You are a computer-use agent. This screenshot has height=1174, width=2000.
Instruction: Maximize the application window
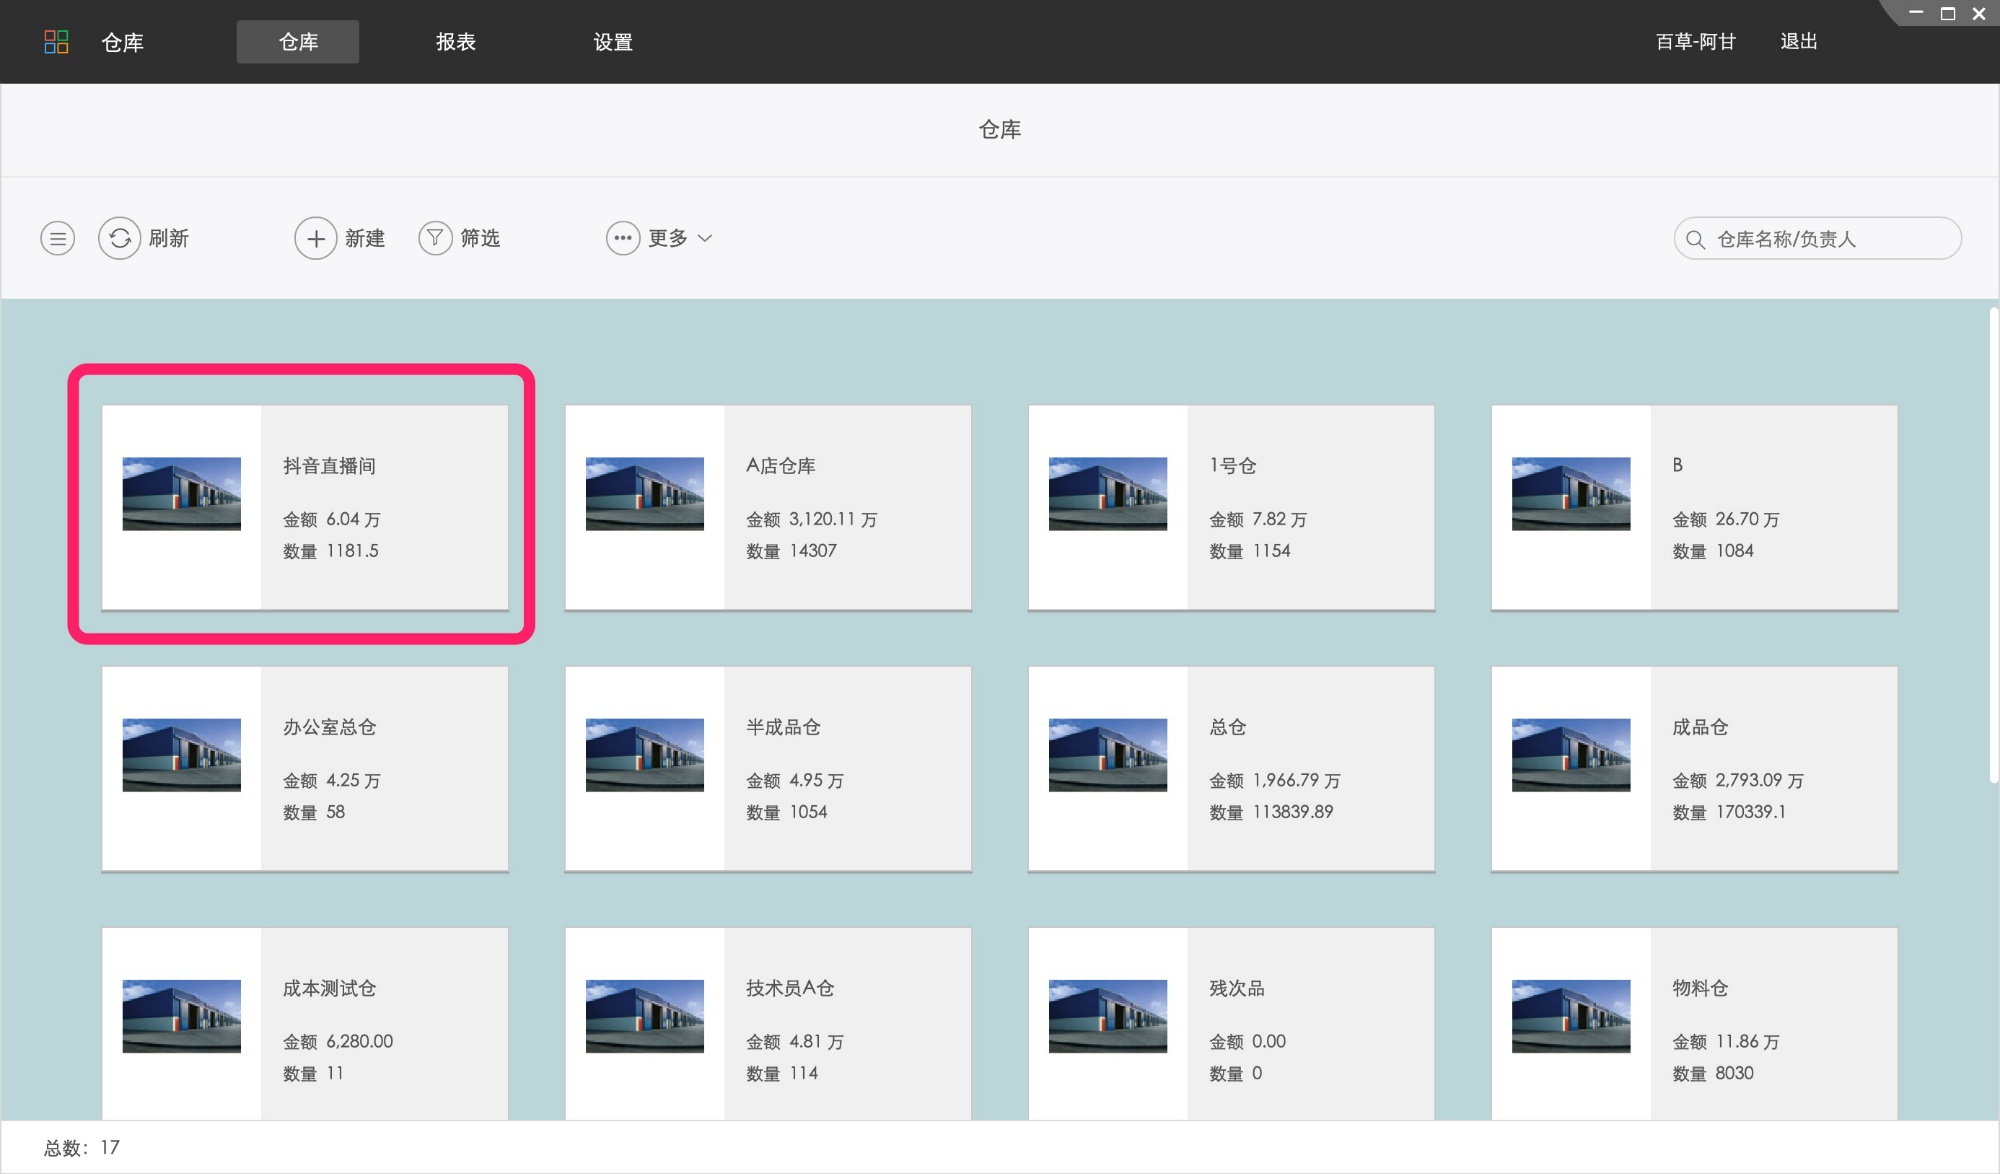1948,14
